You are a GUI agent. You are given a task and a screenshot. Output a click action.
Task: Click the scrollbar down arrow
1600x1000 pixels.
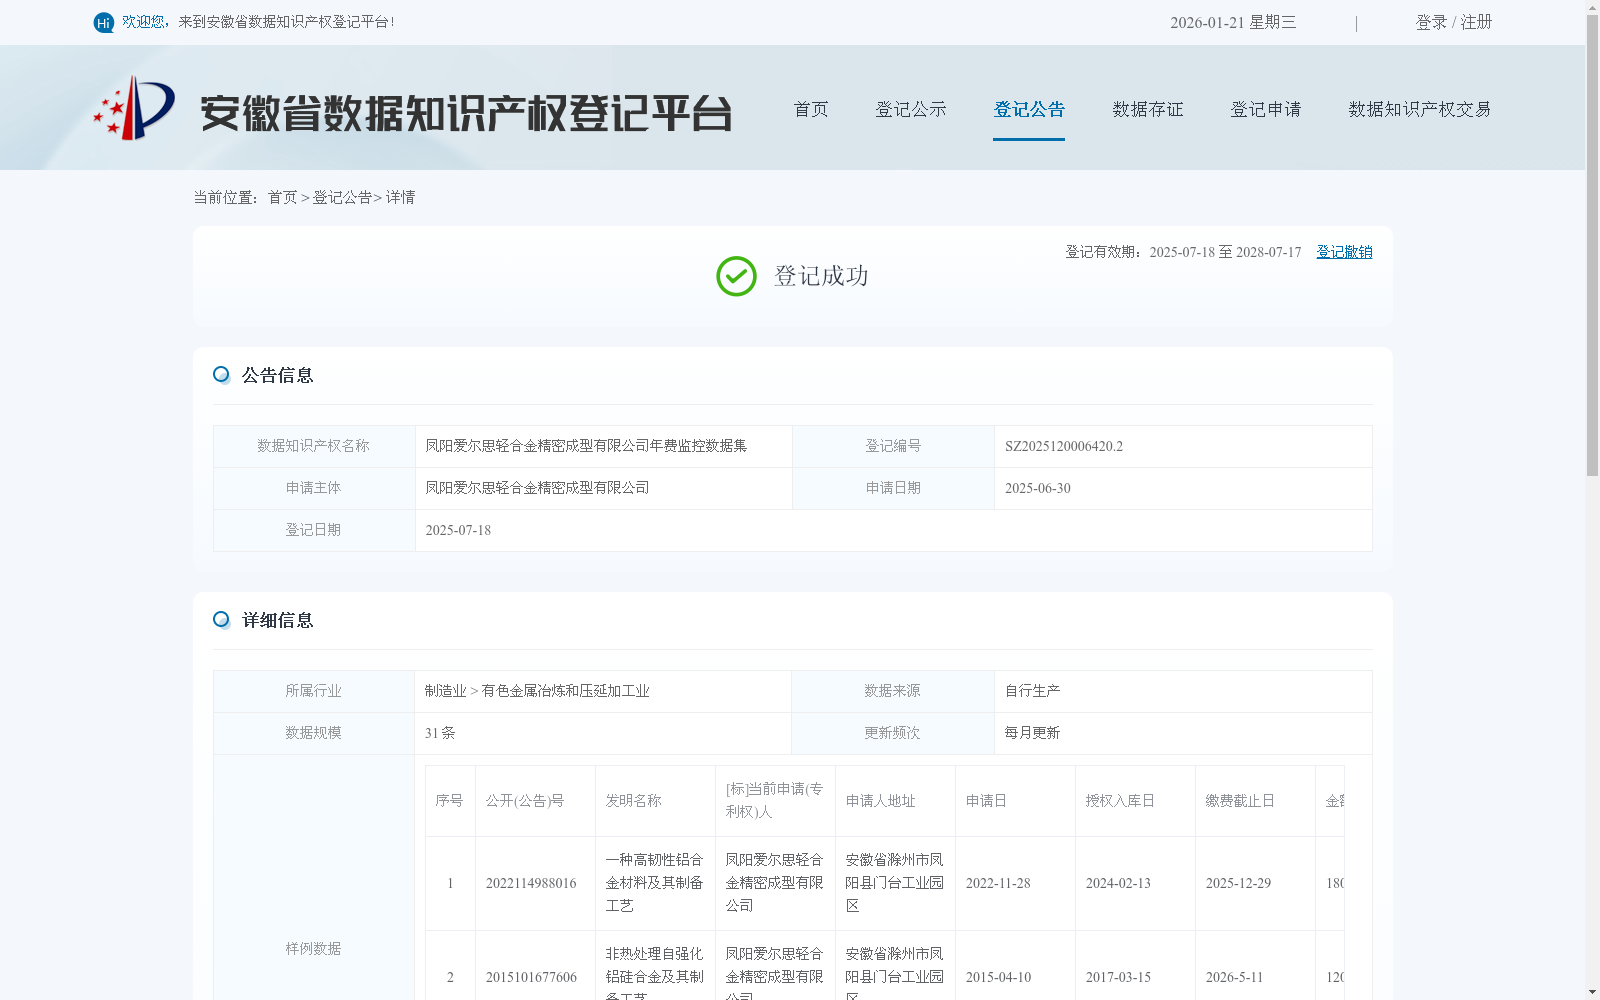click(x=1592, y=993)
